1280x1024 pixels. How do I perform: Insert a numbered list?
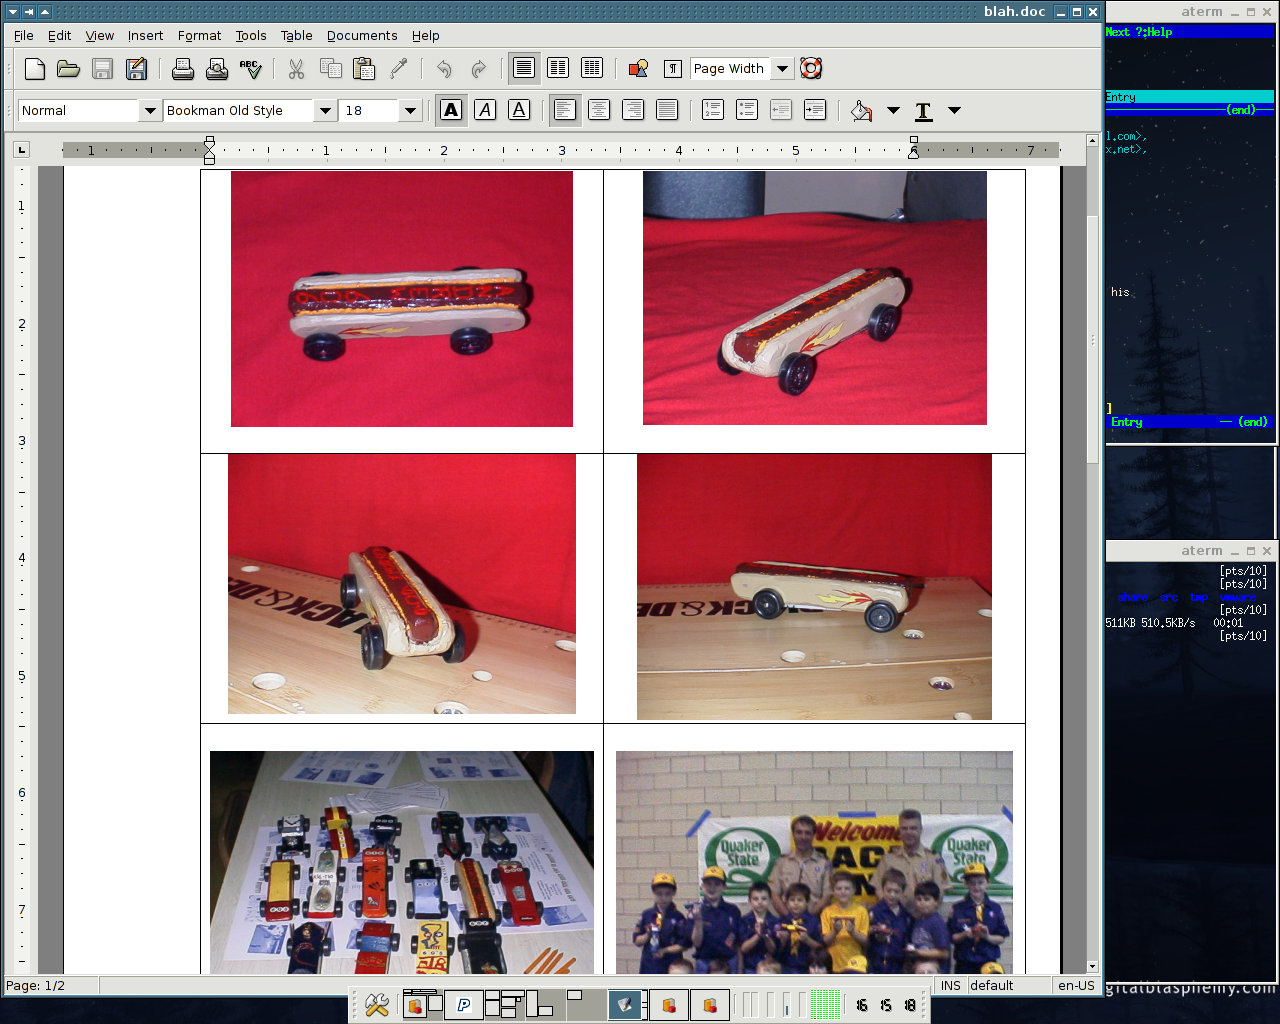point(713,110)
